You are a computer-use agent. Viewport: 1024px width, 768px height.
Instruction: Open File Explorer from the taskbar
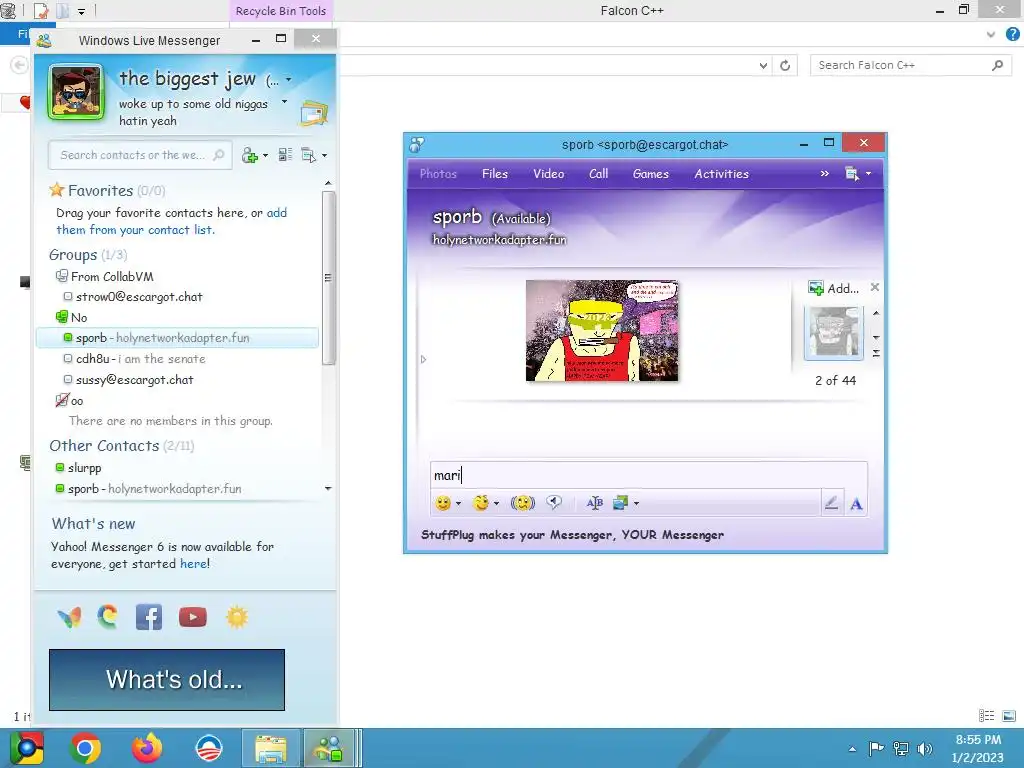pyautogui.click(x=270, y=748)
